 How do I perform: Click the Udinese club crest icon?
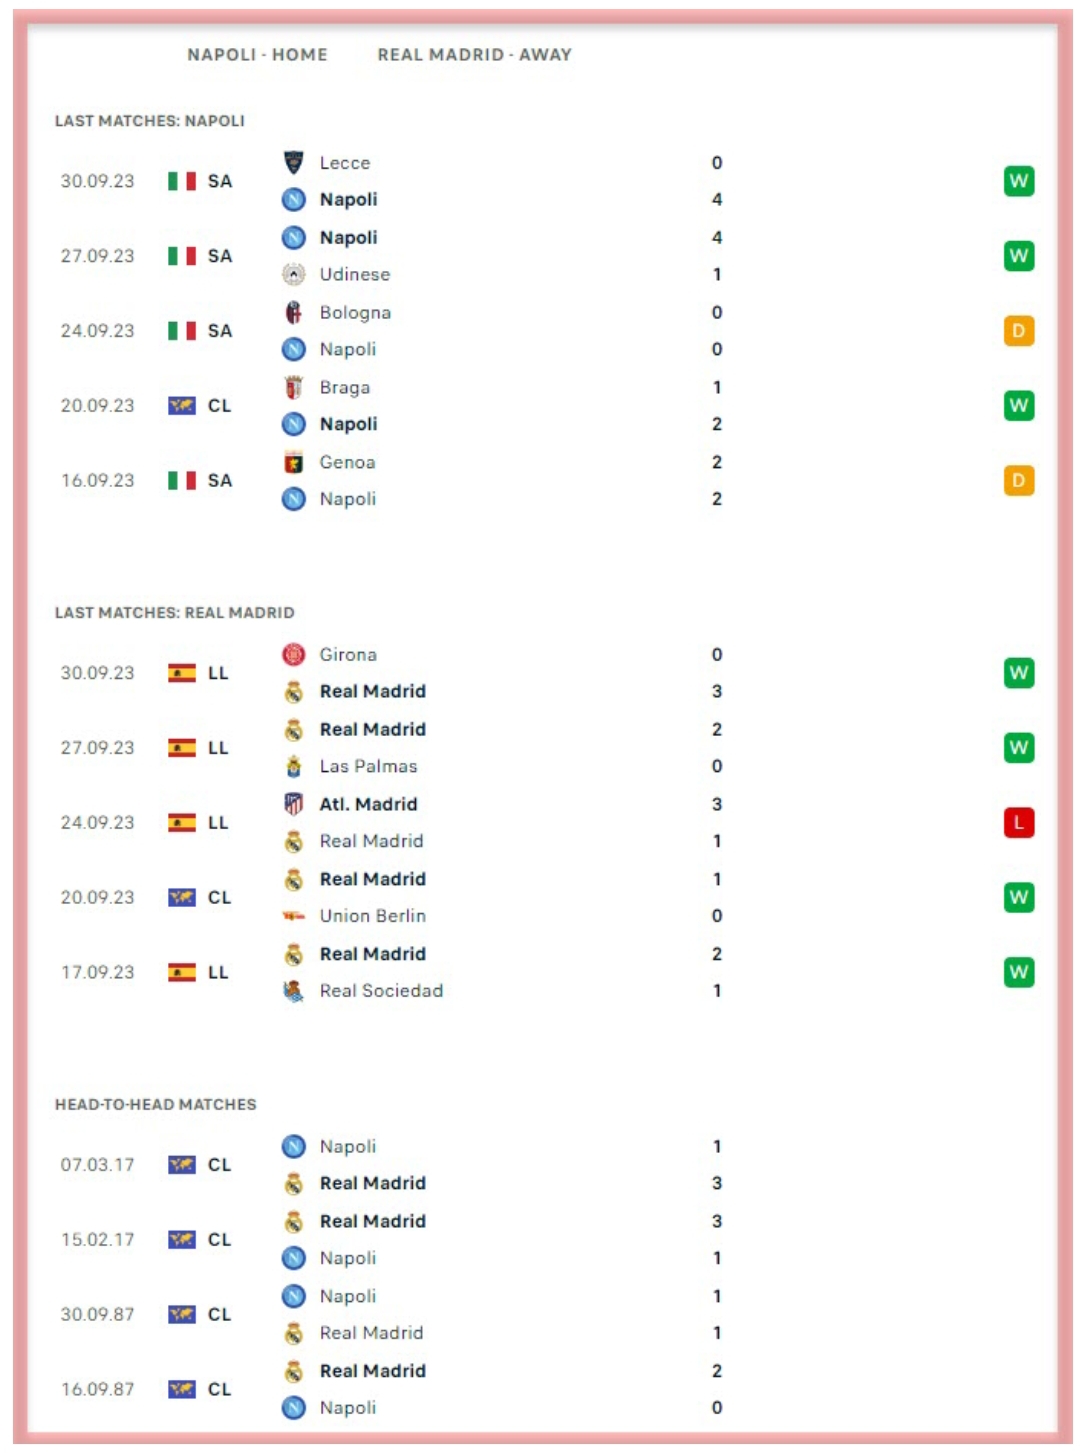pyautogui.click(x=293, y=274)
